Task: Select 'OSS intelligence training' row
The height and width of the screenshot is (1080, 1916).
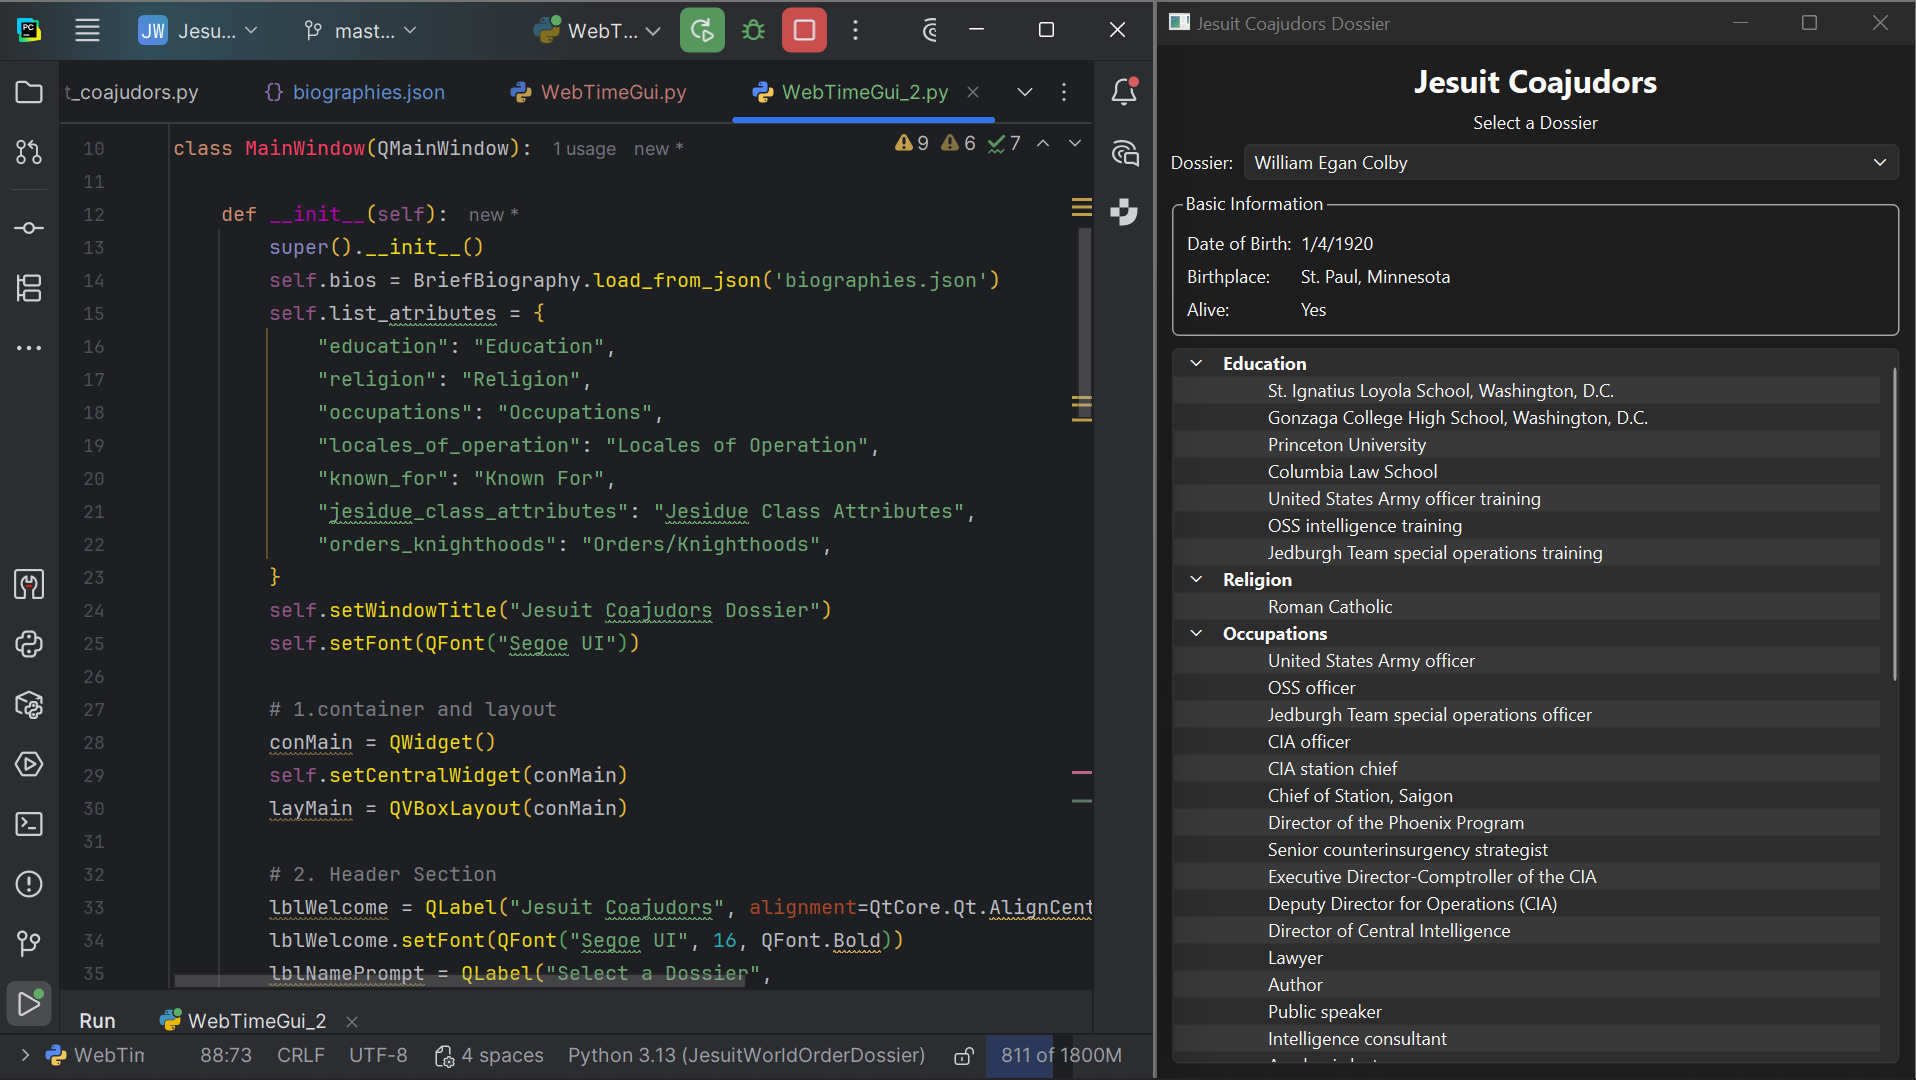Action: (x=1526, y=525)
